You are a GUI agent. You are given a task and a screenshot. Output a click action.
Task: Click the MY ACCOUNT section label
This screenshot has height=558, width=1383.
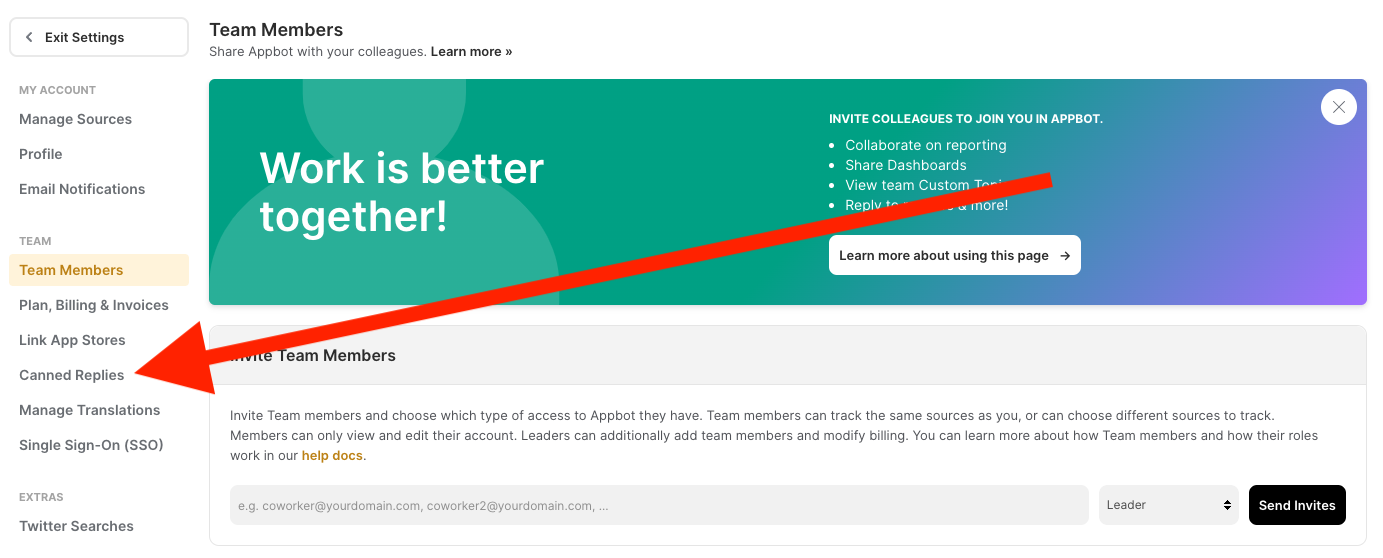click(x=58, y=90)
